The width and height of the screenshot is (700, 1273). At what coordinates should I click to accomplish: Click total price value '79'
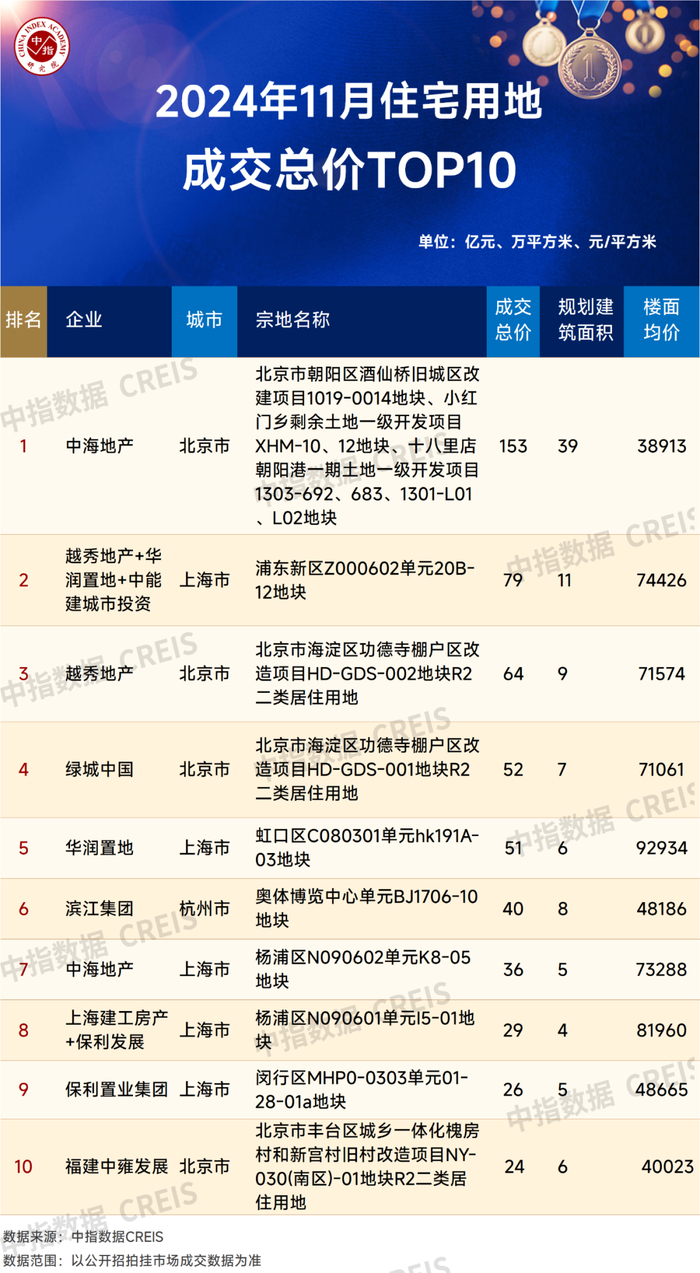513,580
